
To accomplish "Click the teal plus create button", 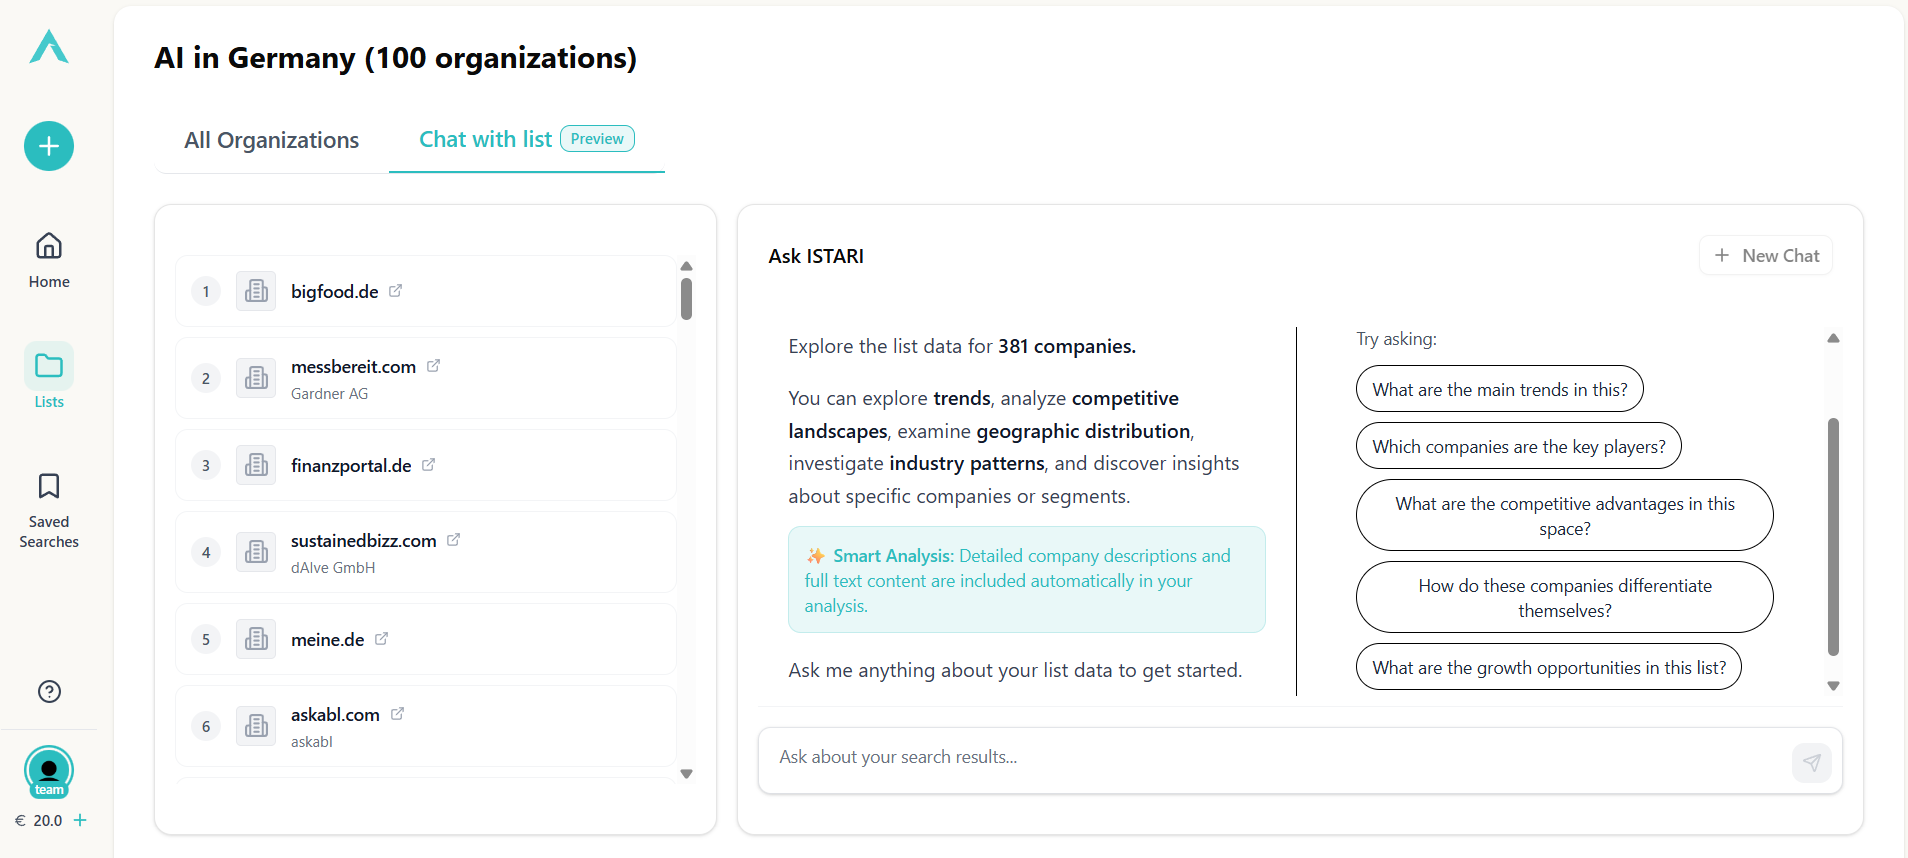I will (x=49, y=146).
